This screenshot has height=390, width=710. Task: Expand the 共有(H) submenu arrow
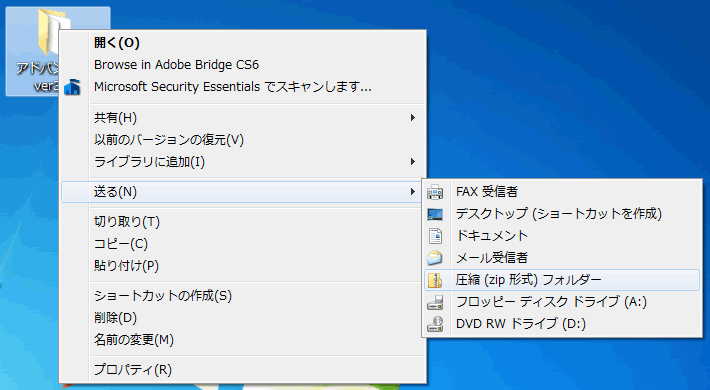point(413,118)
